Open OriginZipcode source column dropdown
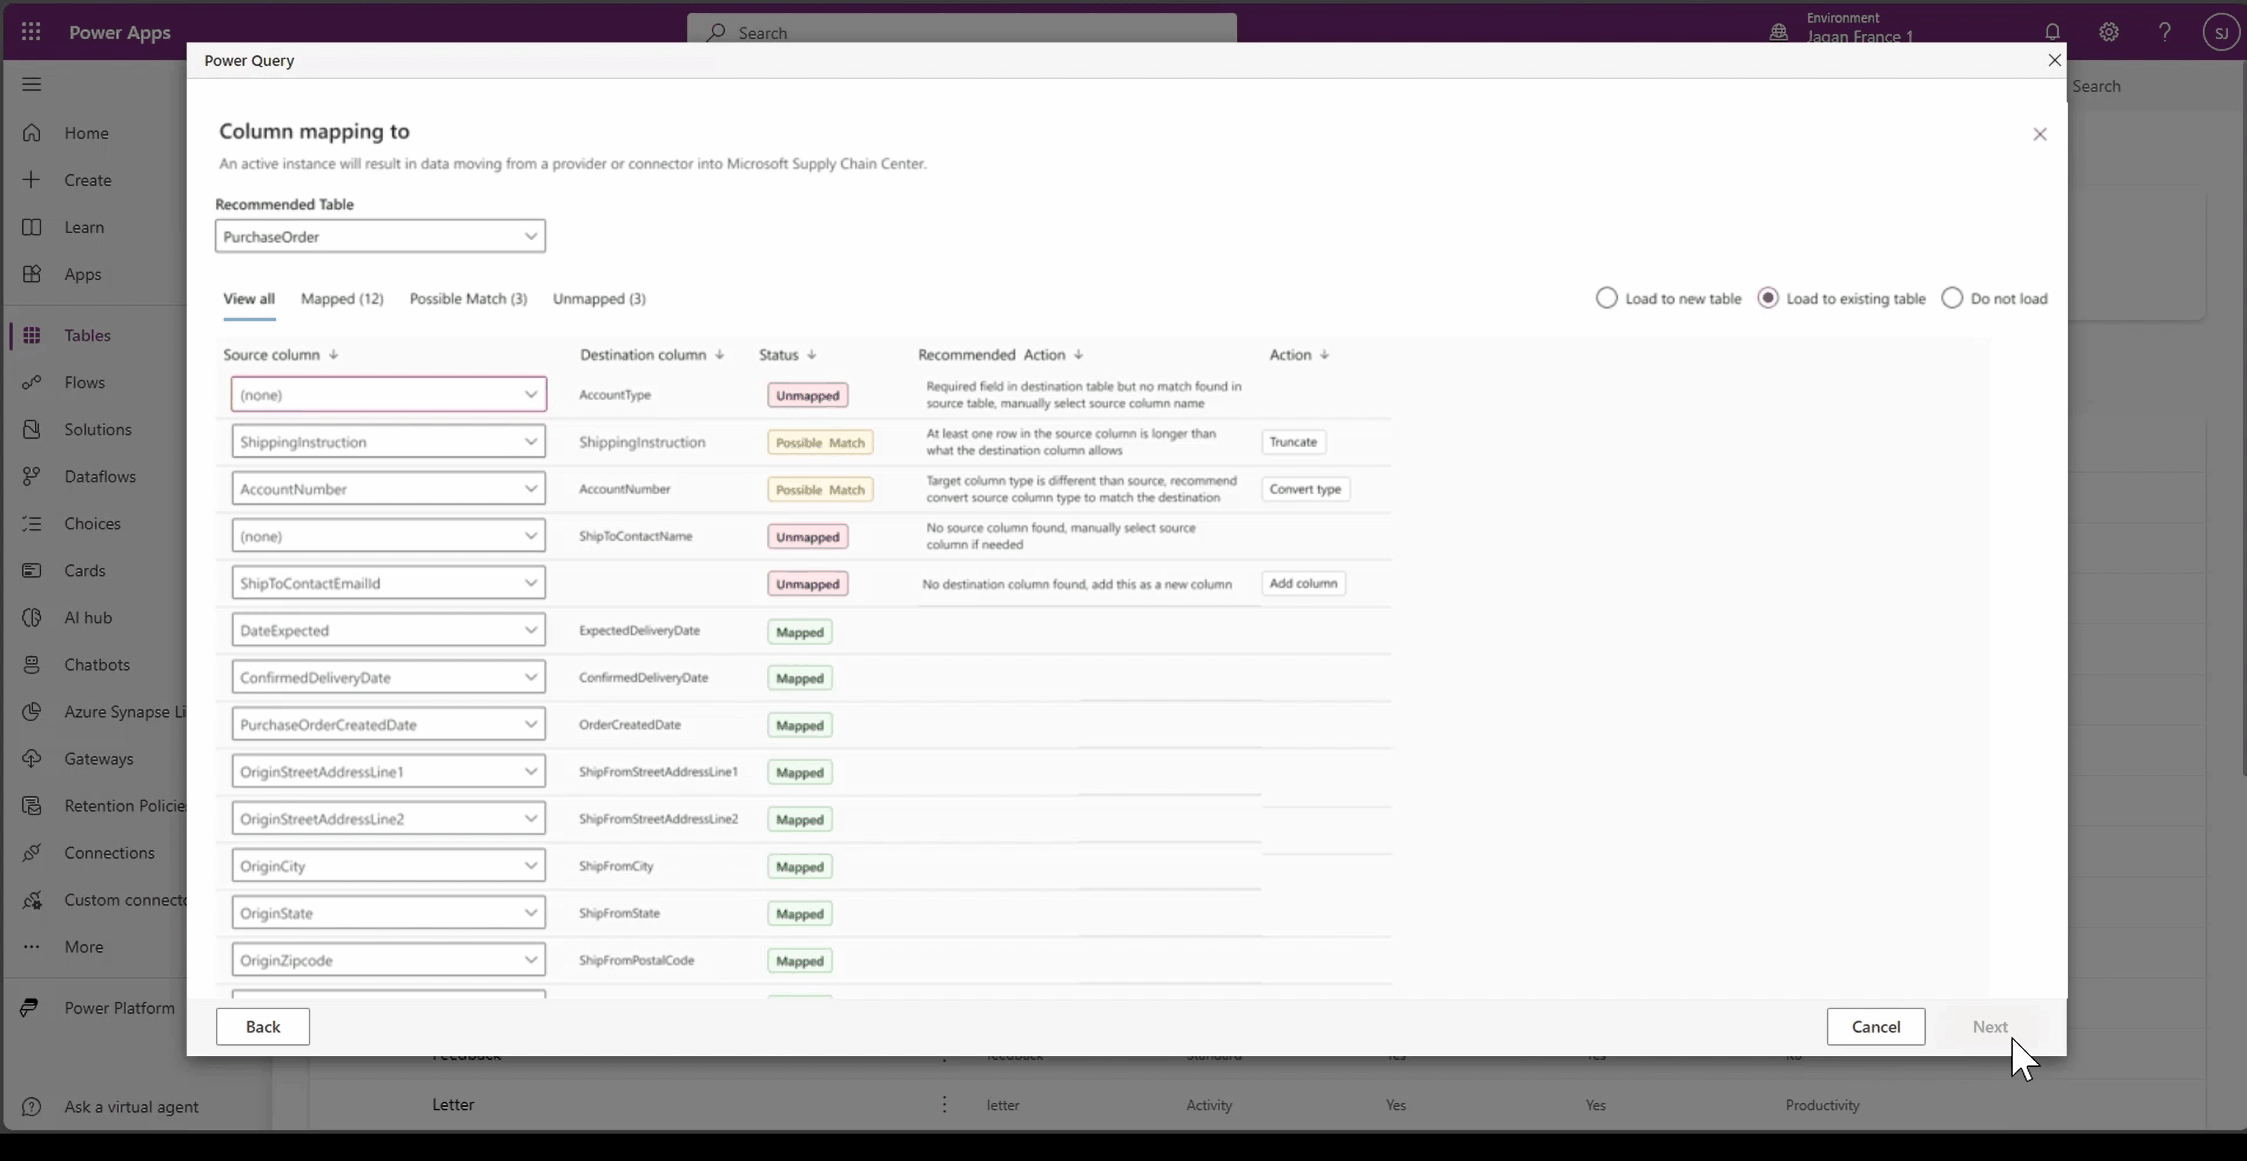Viewport: 2247px width, 1161px height. point(388,959)
